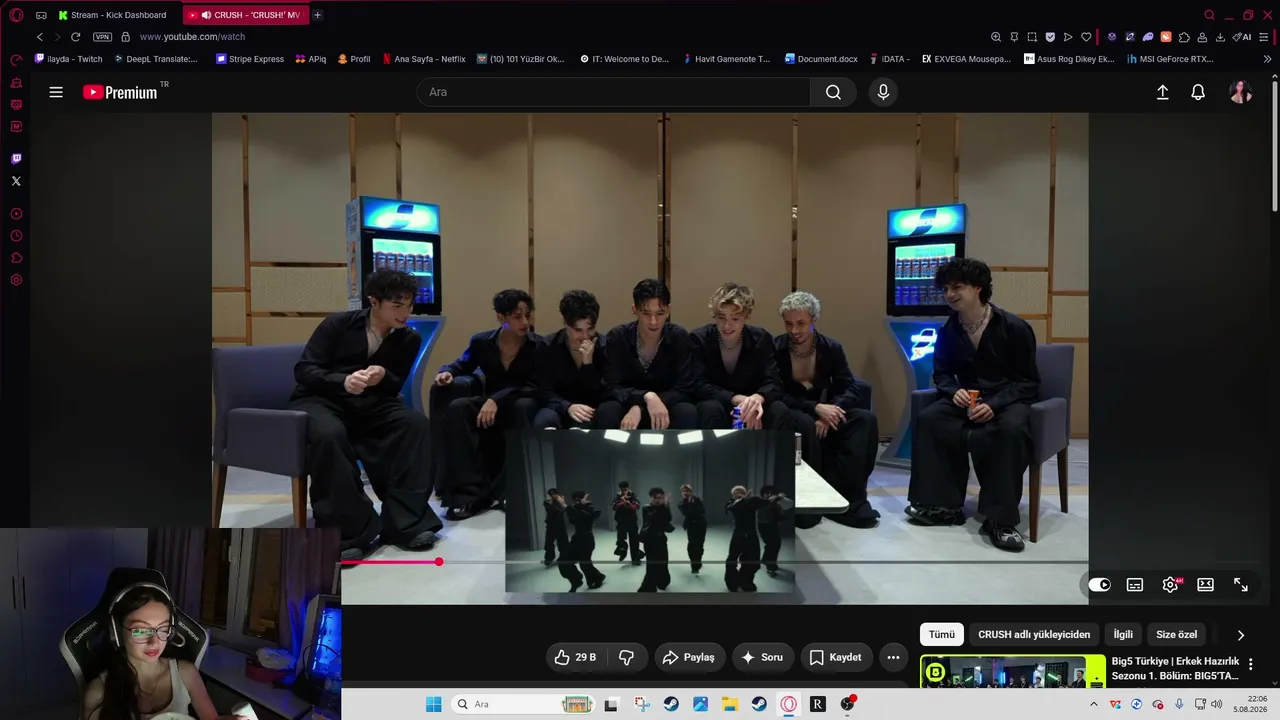
Task: Open options for Big5 Türkiye video
Action: (1250, 665)
